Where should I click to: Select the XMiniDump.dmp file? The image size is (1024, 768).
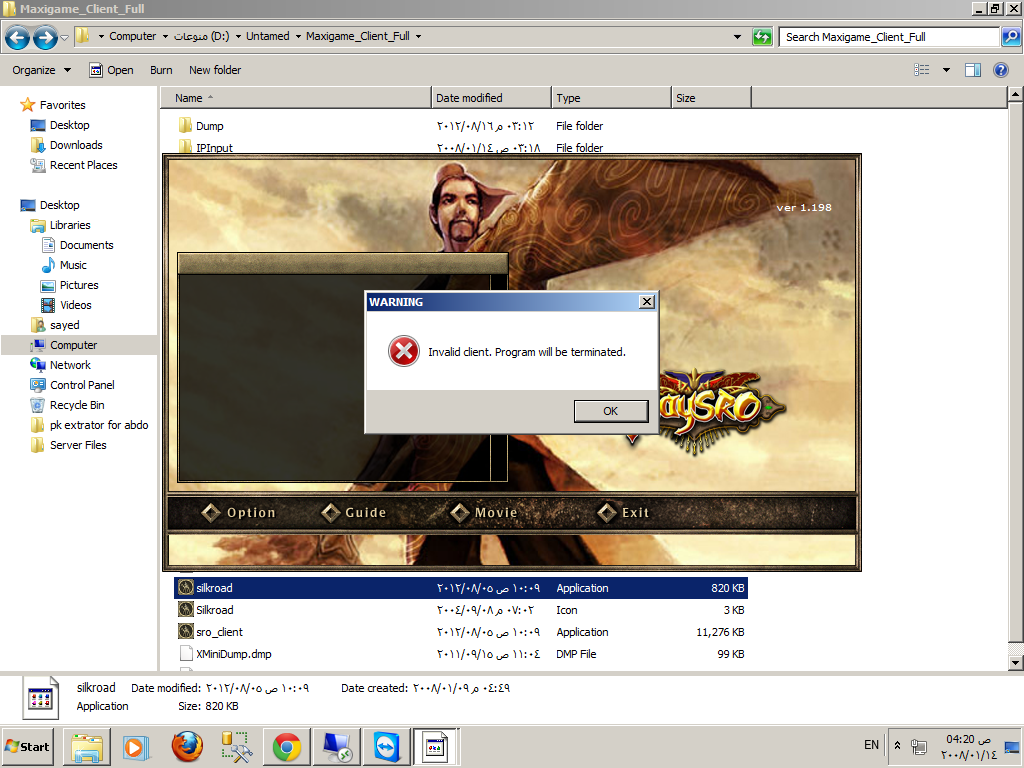(x=461, y=654)
